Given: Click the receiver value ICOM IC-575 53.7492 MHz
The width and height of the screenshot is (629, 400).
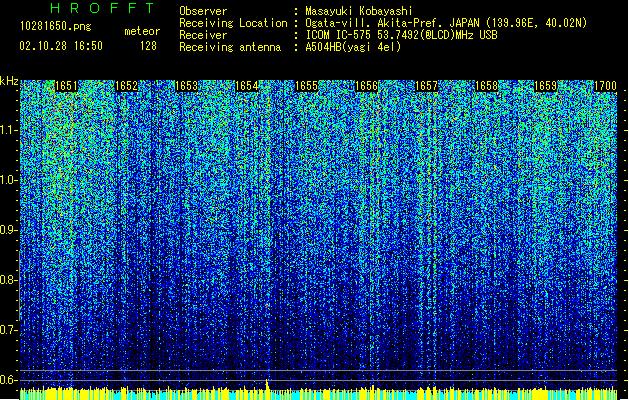Looking at the screenshot, I should coord(401,35).
